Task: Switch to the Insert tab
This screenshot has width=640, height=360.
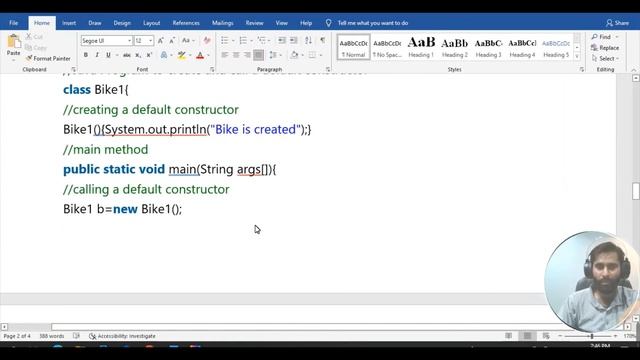Action: coord(69,23)
